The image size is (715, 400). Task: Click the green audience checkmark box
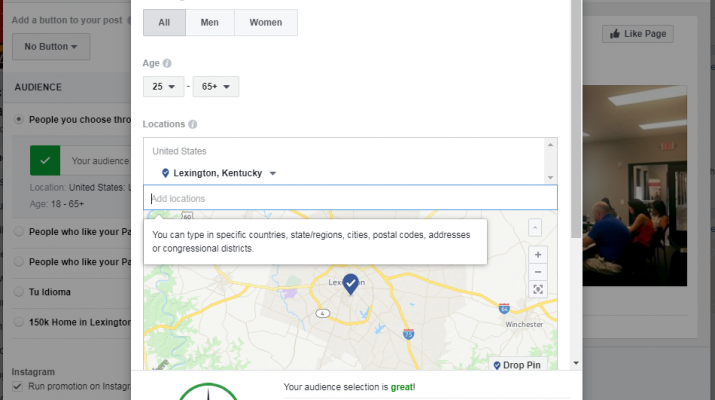(45, 161)
